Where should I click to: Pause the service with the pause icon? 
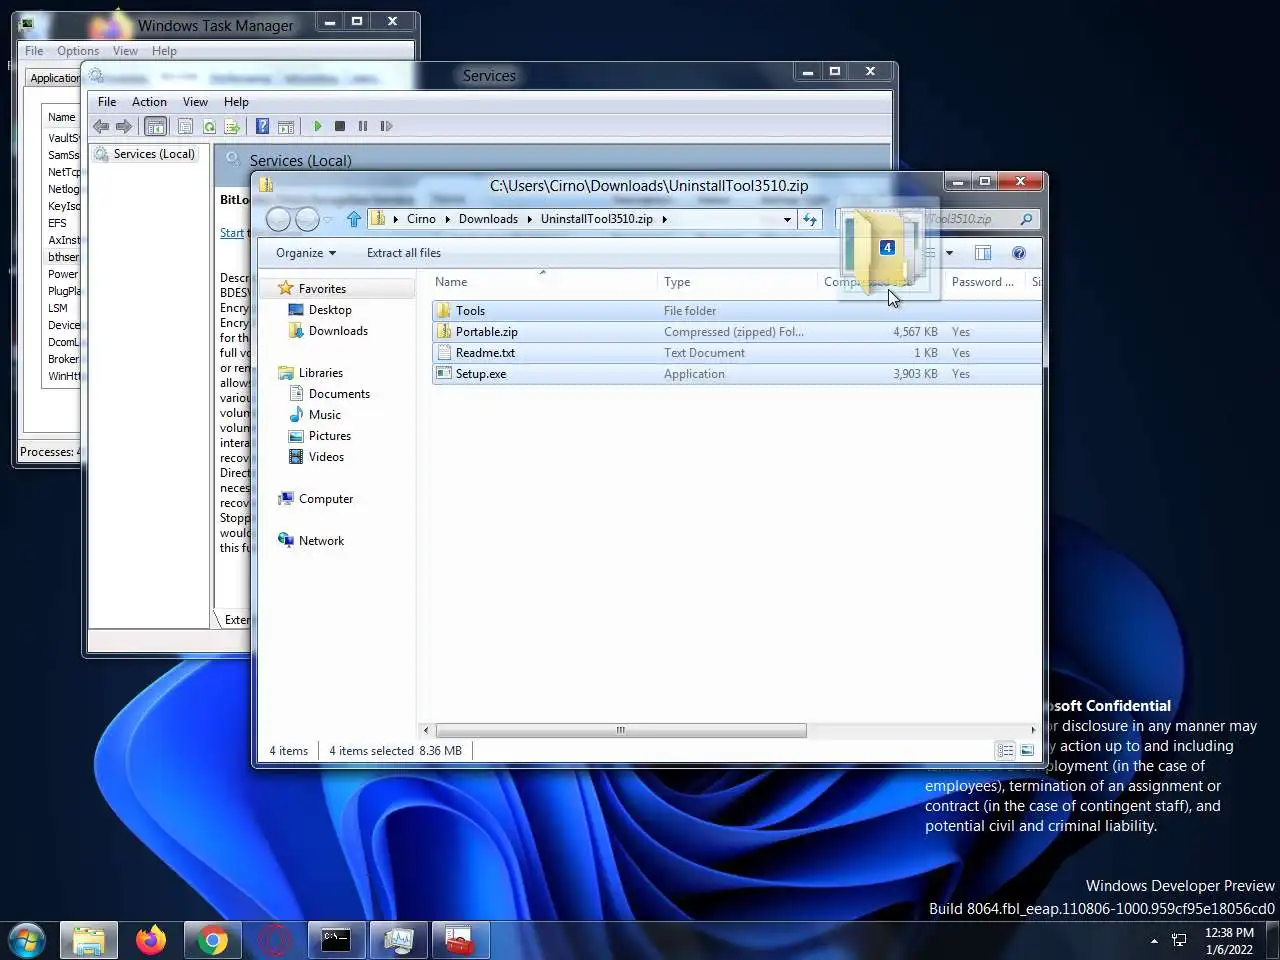coord(363,126)
